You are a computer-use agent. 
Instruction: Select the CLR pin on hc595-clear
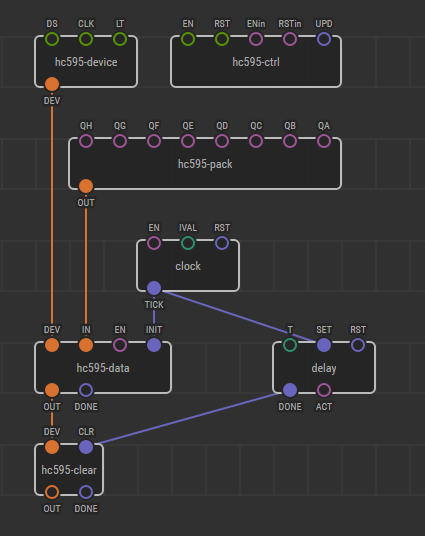coord(86,447)
